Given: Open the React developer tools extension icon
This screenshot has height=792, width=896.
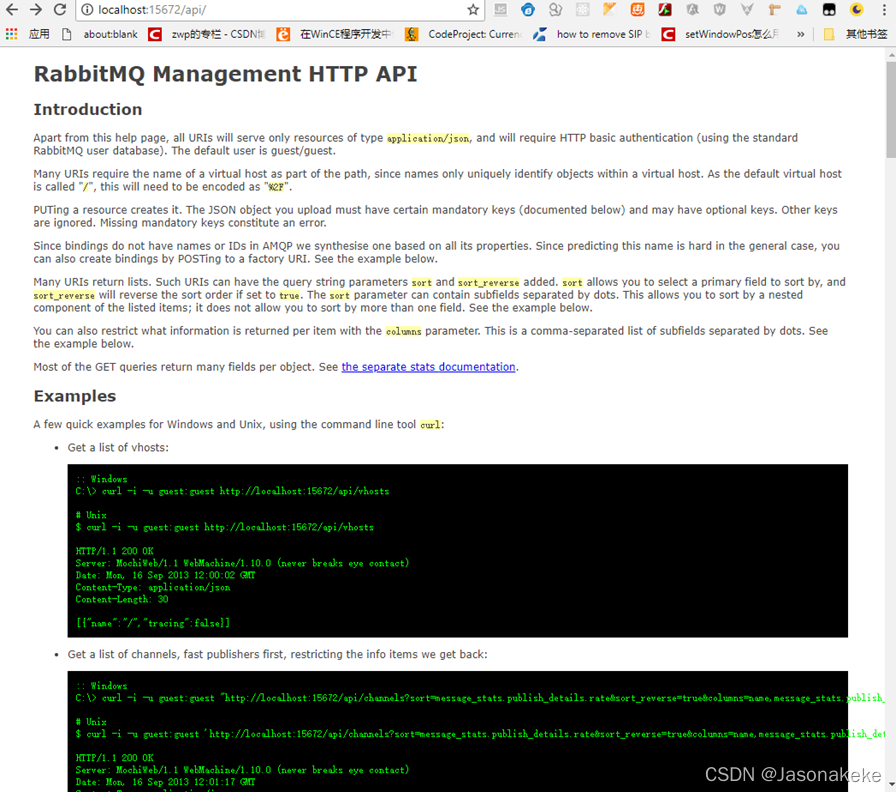Looking at the screenshot, I should coord(582,11).
